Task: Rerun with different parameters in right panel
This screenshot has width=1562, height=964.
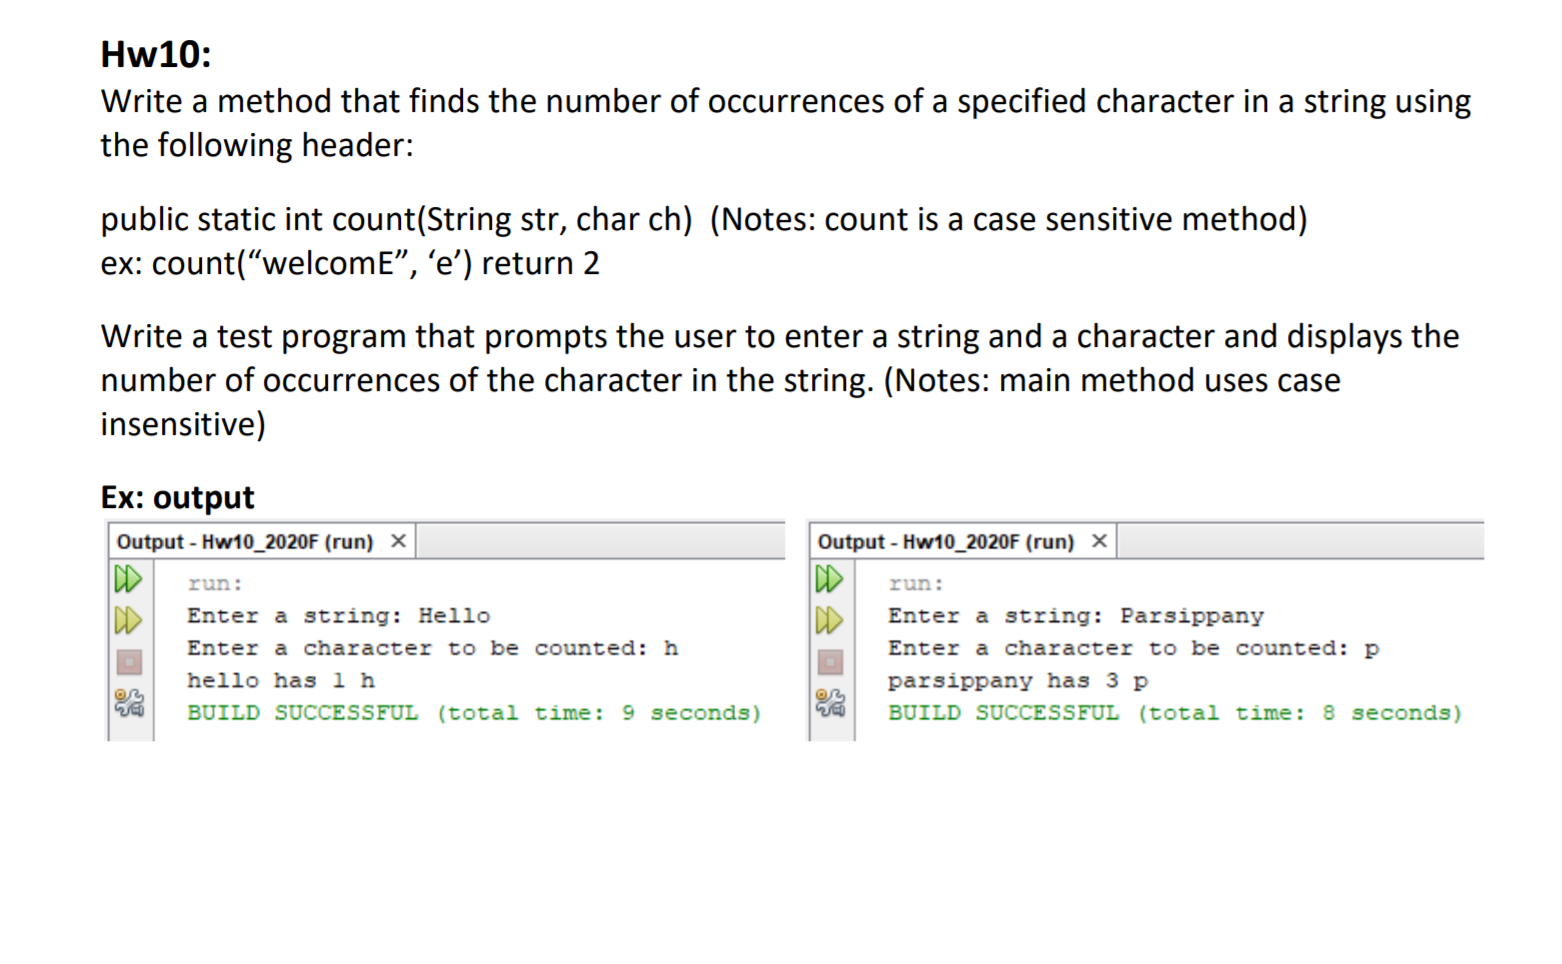Action: click(x=831, y=618)
